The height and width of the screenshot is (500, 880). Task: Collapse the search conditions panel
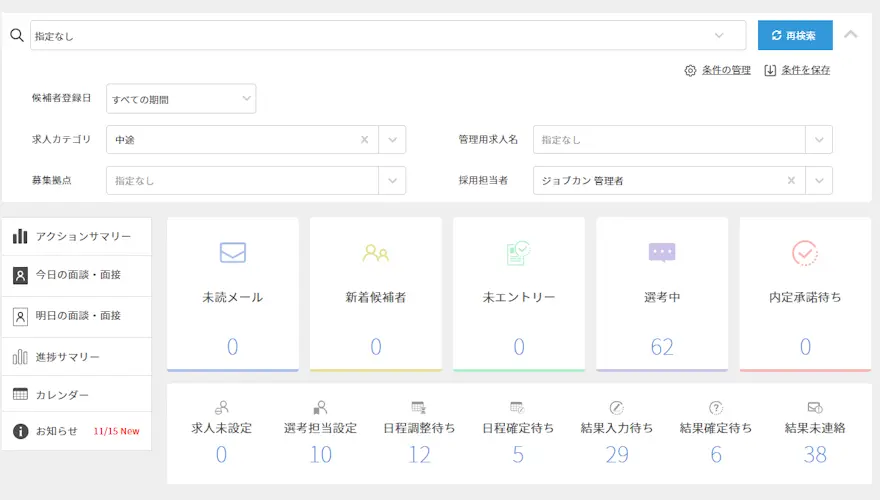851,34
